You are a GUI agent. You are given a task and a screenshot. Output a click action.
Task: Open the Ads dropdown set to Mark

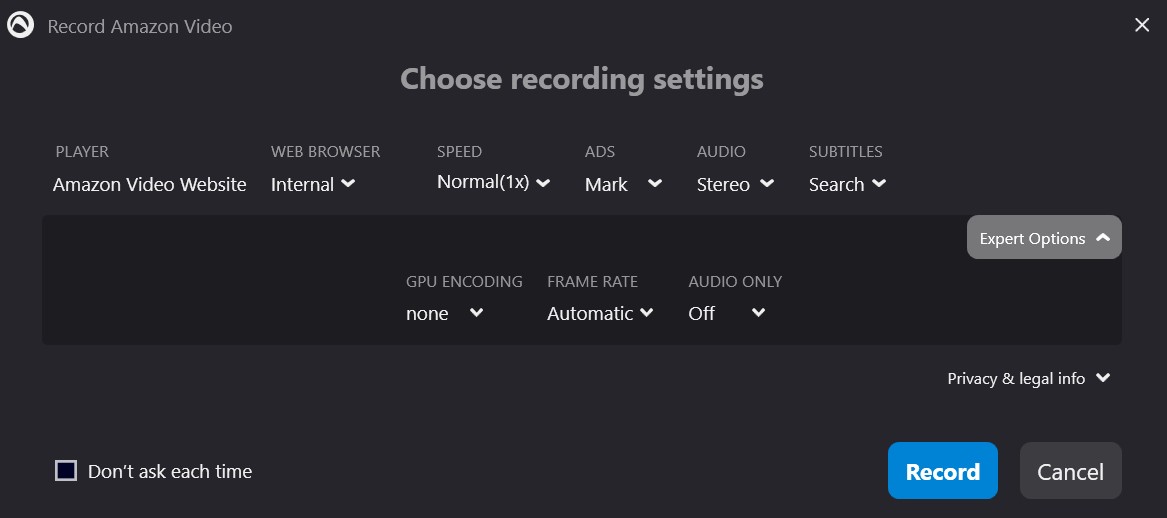pos(624,184)
